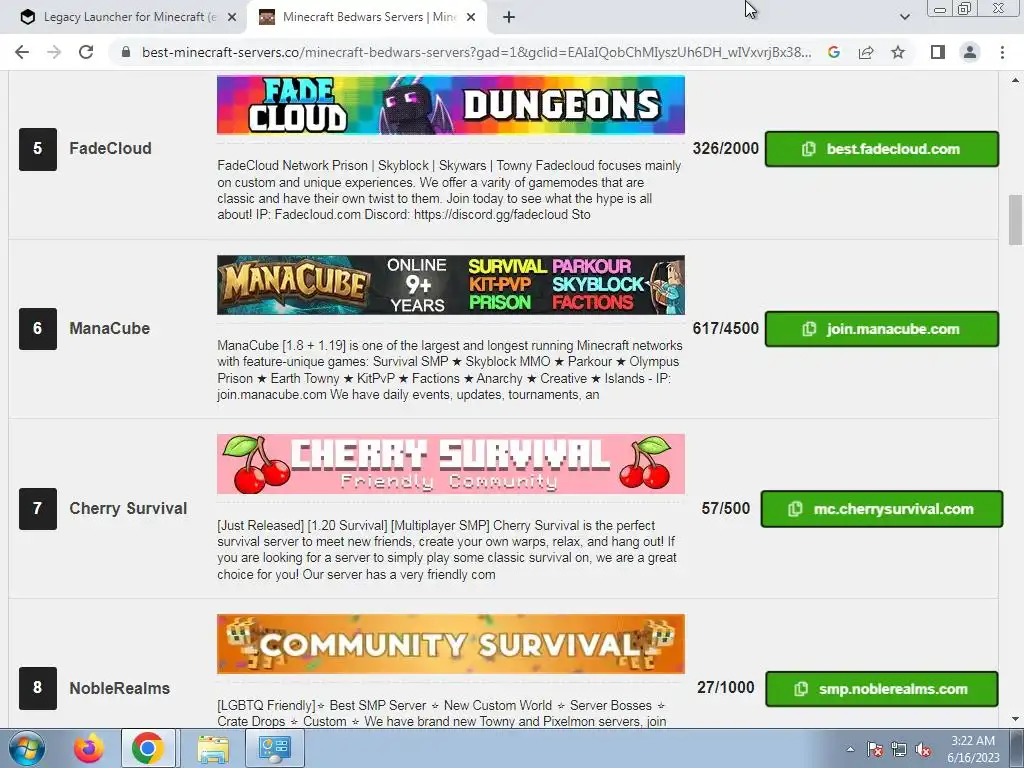Screen dimensions: 1024x768
Task: Open the FadeCloud server name link
Action: (x=110, y=149)
